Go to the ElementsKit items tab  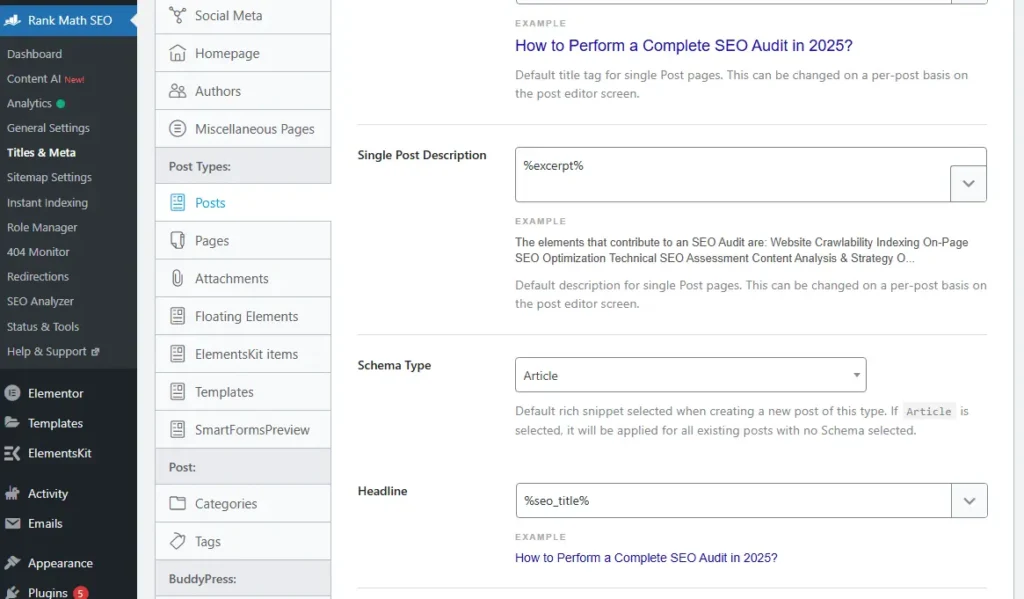243,354
